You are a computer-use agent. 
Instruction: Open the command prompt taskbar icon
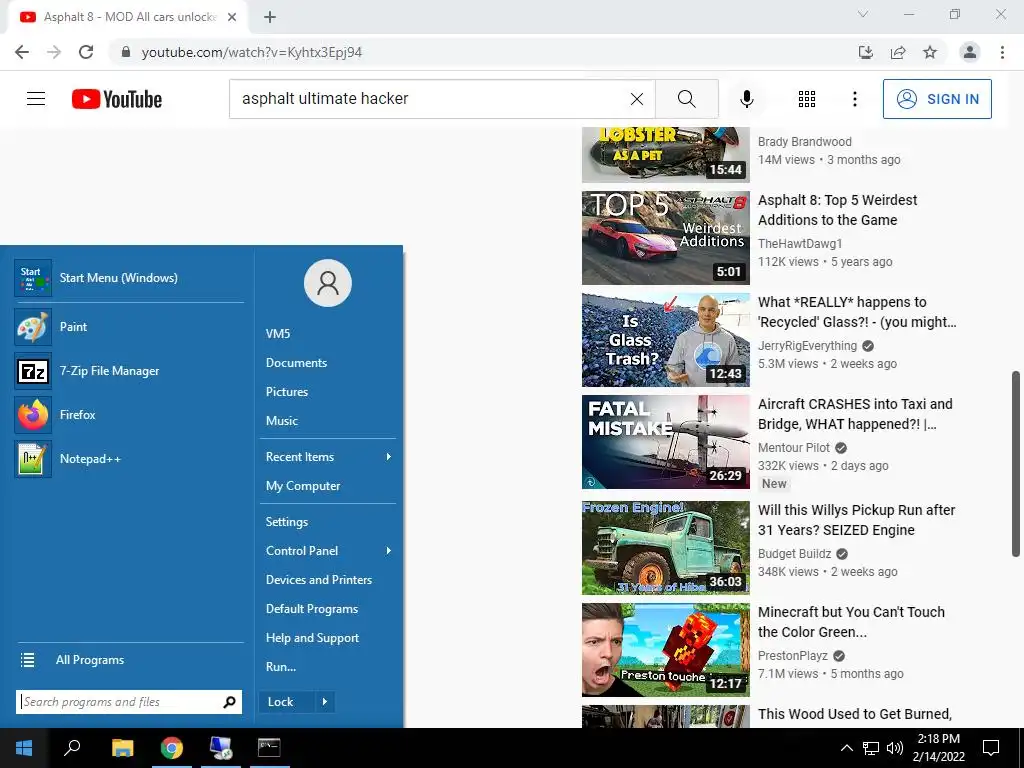pyautogui.click(x=269, y=748)
